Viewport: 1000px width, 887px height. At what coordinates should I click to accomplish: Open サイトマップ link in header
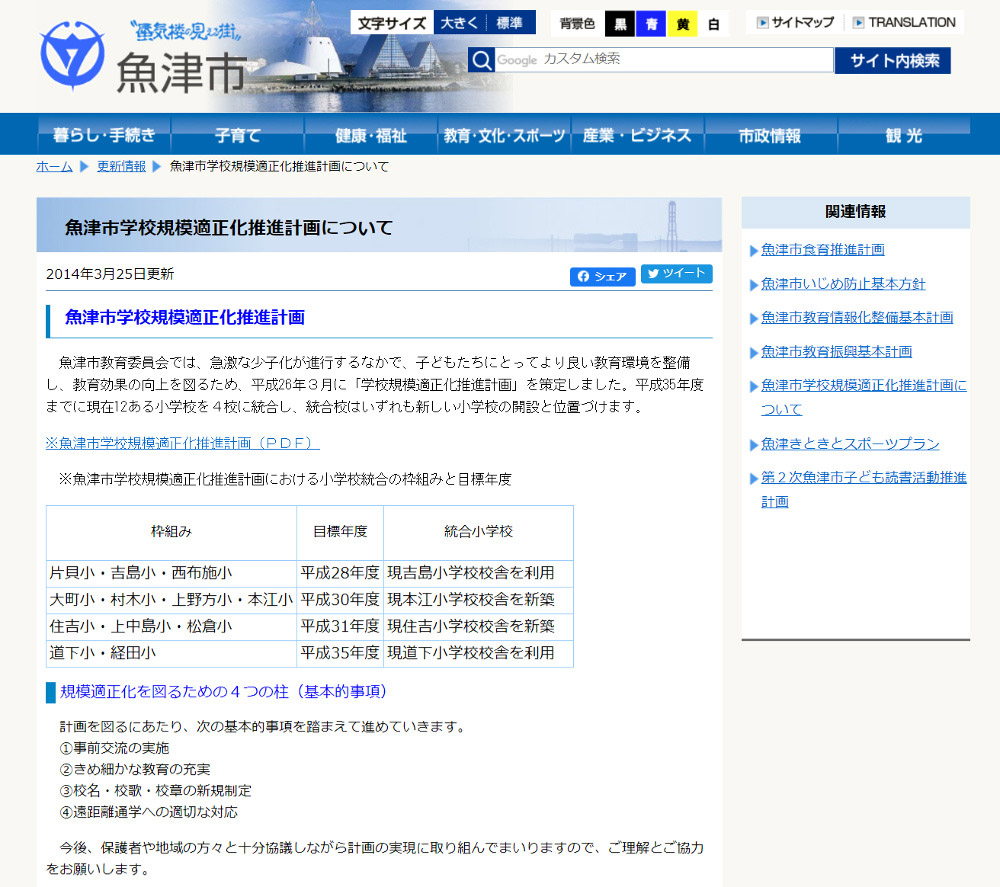(x=795, y=22)
